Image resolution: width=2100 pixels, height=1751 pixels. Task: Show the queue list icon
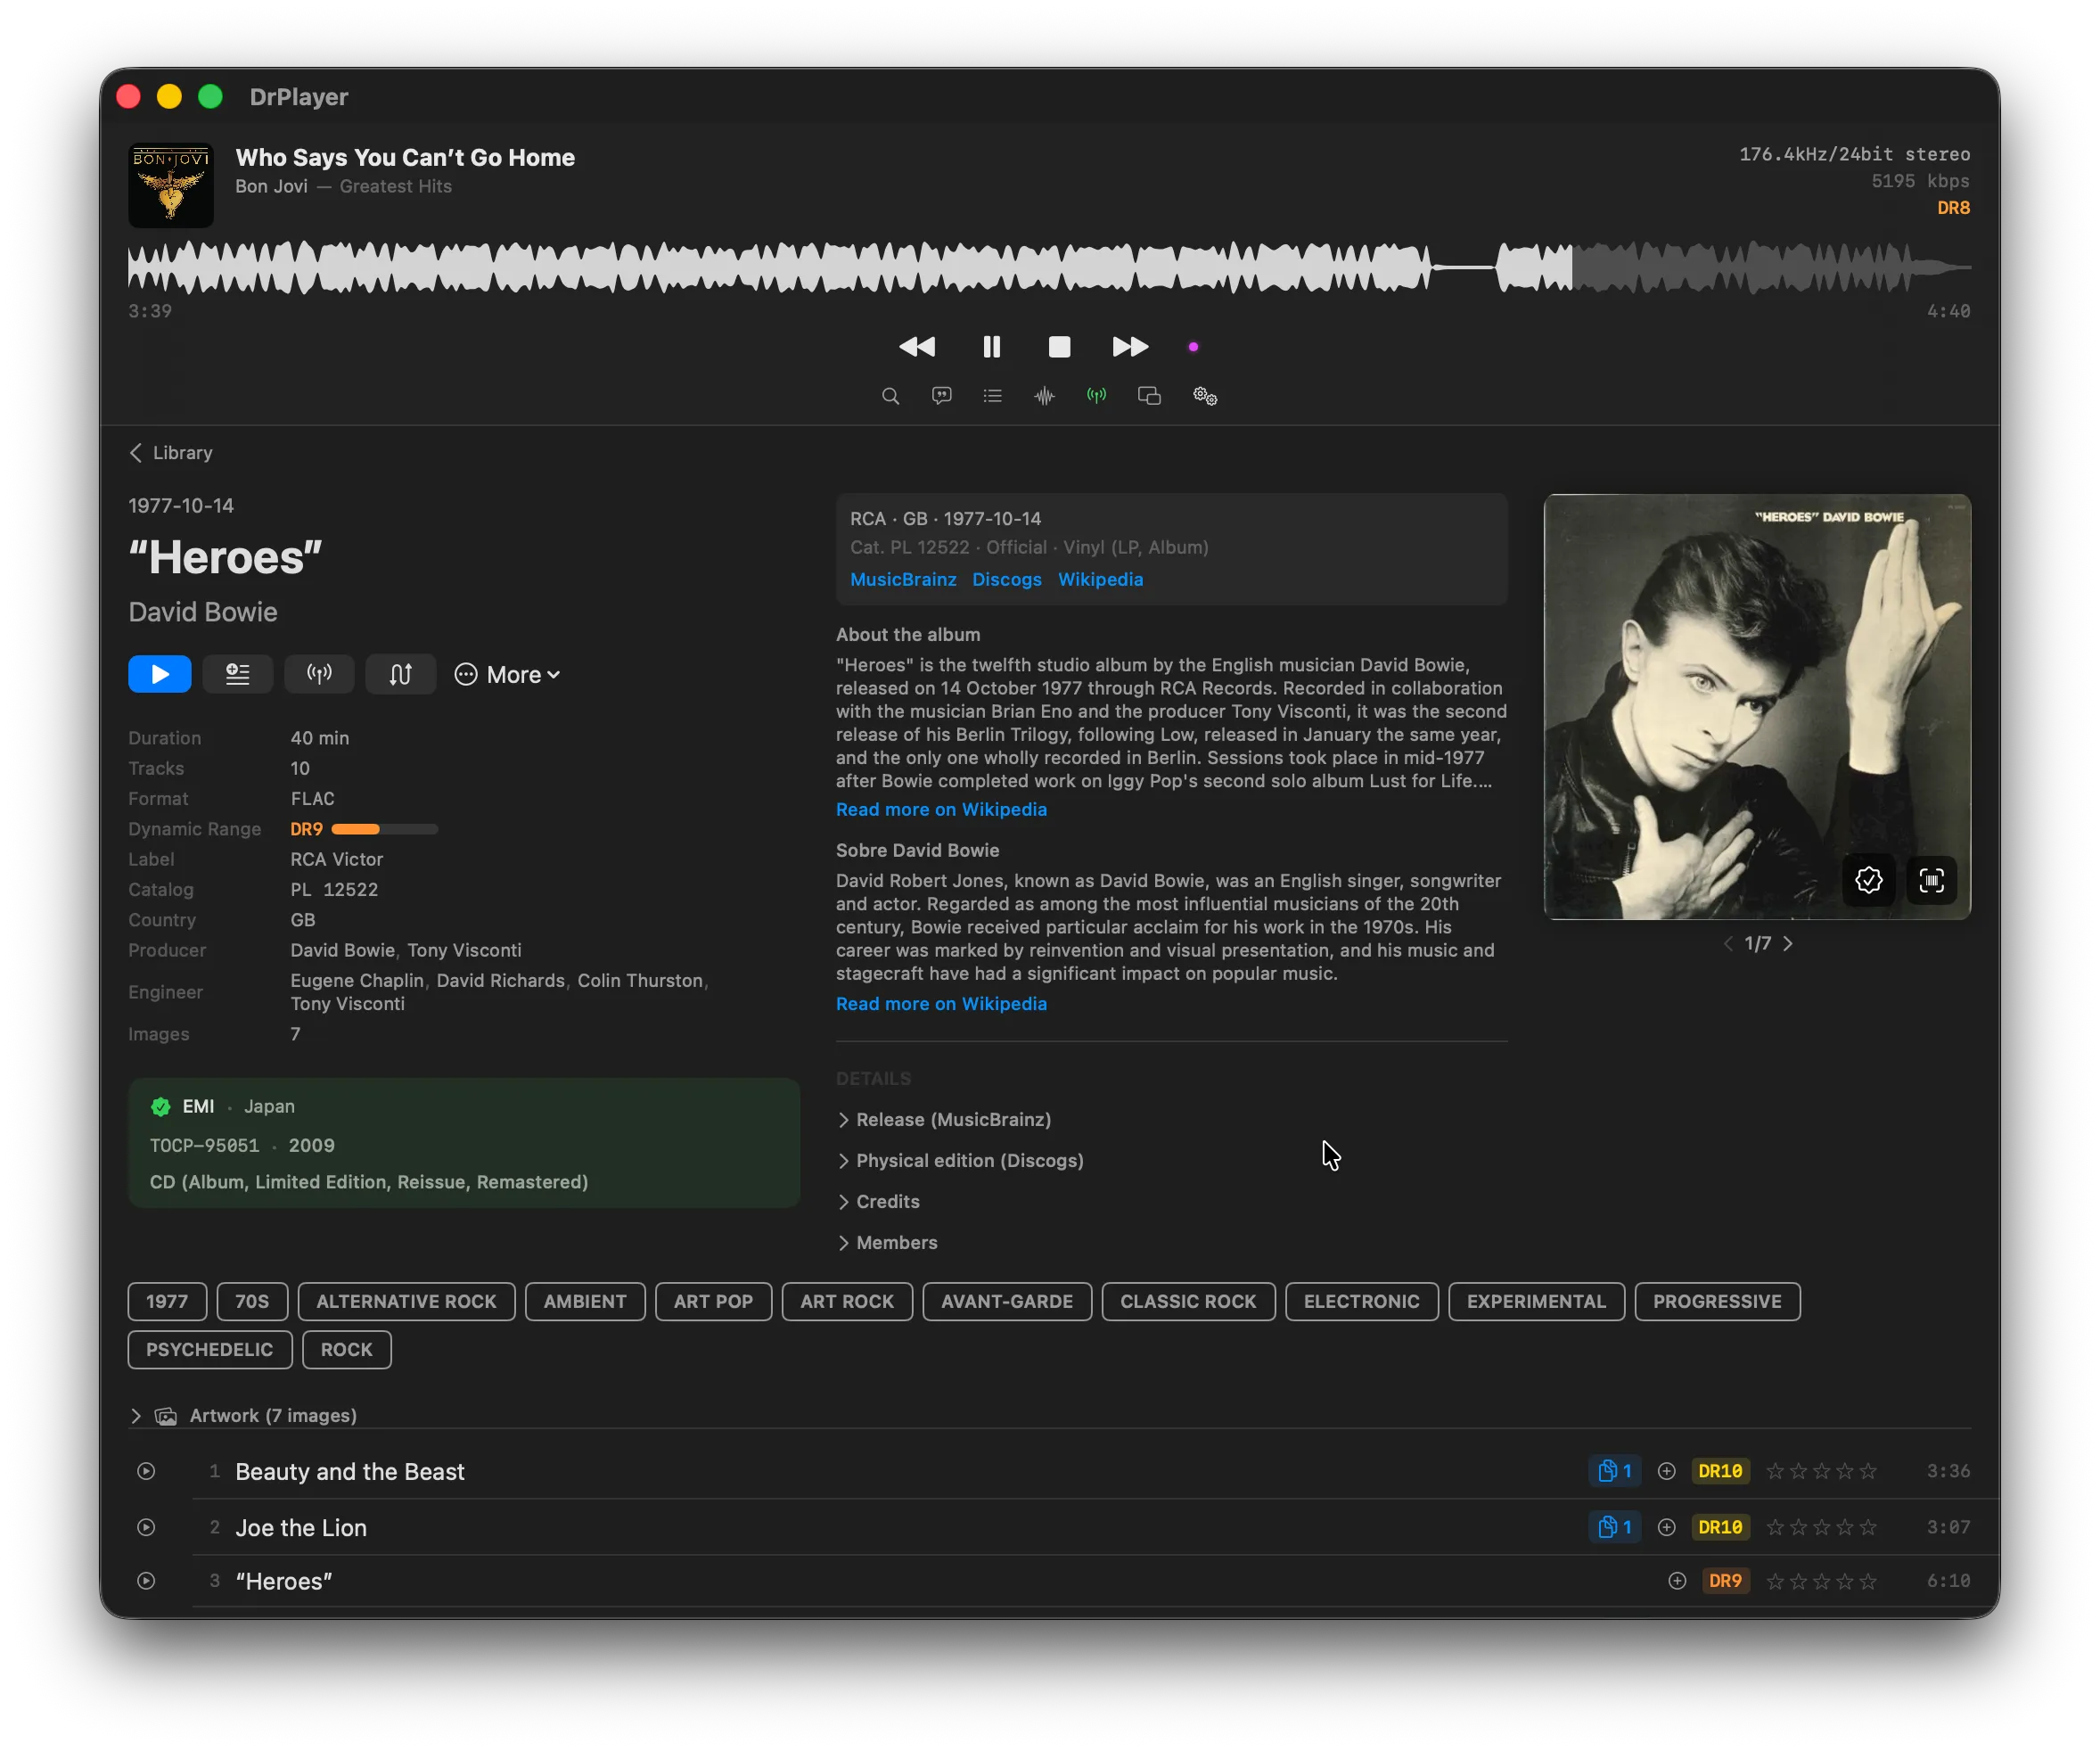pyautogui.click(x=992, y=396)
